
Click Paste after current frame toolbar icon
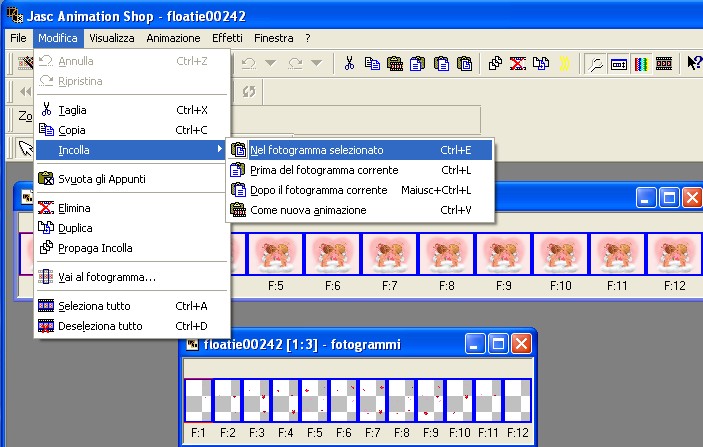point(441,63)
